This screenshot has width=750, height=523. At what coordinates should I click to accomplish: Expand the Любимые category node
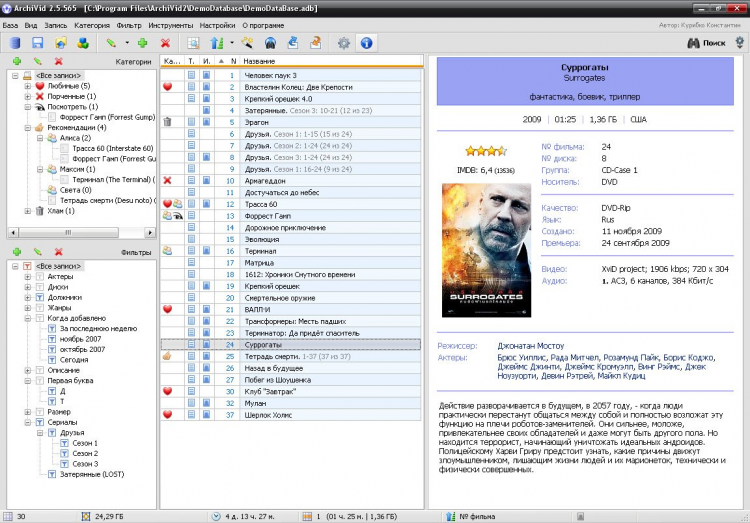pos(27,86)
